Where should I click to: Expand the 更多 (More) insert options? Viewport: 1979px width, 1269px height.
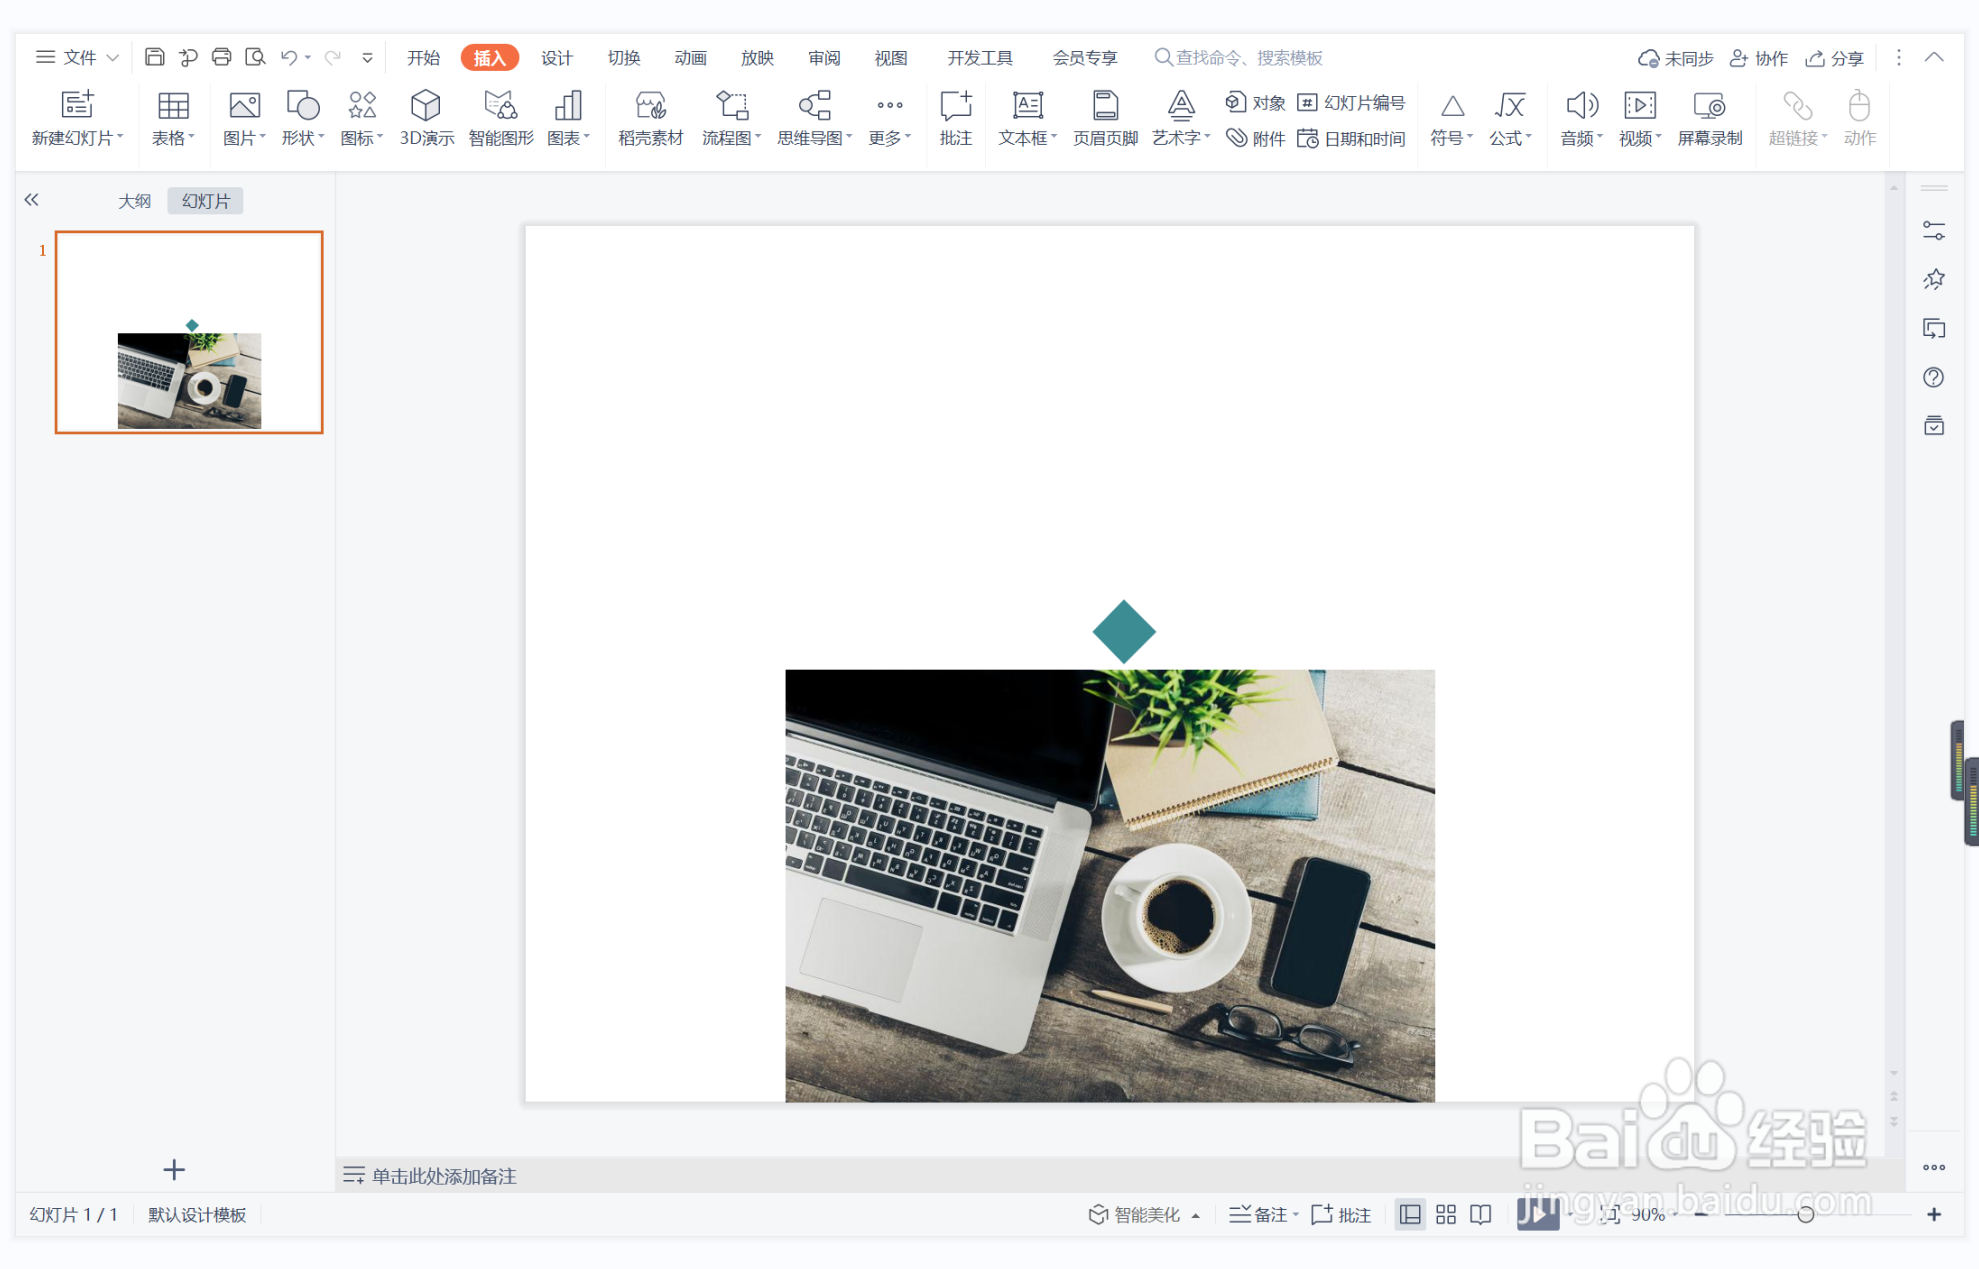pyautogui.click(x=889, y=120)
